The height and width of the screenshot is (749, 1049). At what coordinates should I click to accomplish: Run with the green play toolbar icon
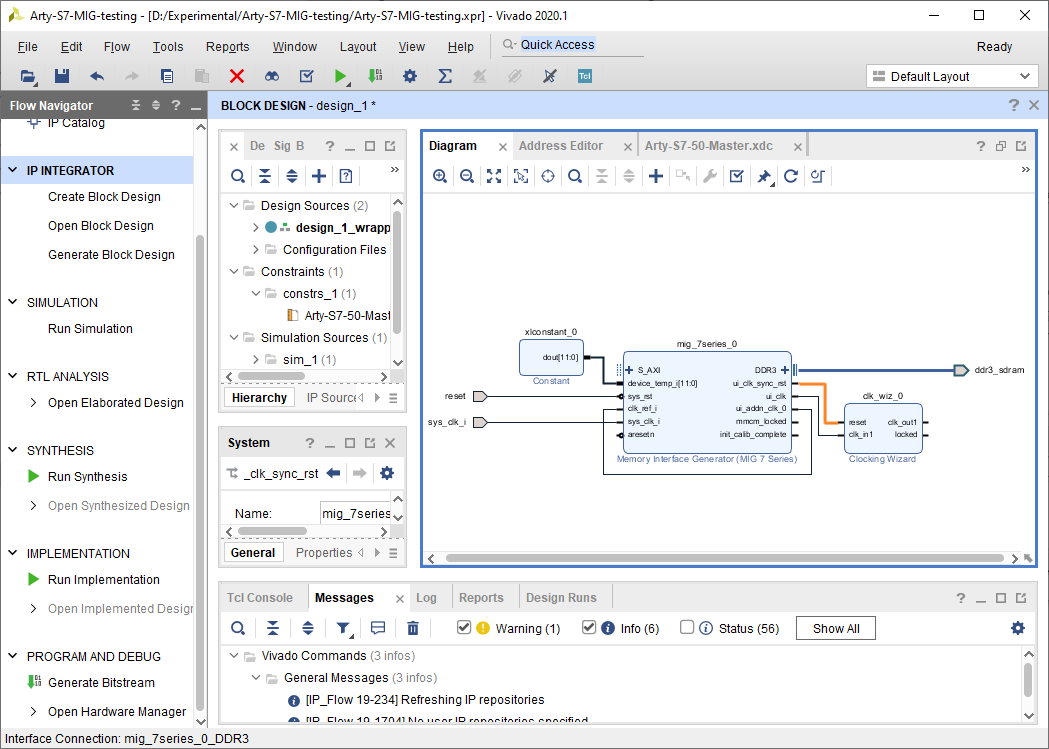click(341, 76)
